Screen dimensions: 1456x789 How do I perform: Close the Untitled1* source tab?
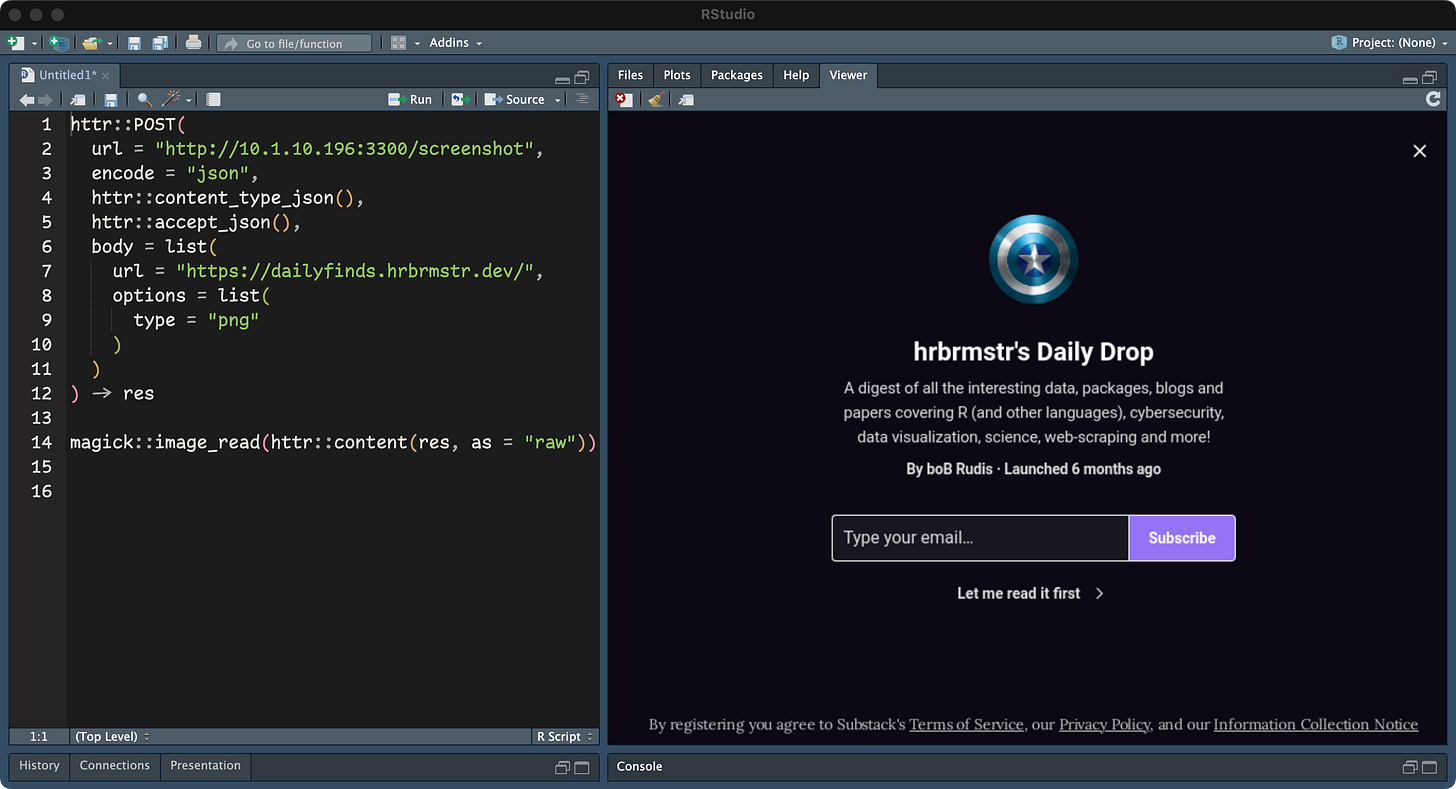click(106, 76)
